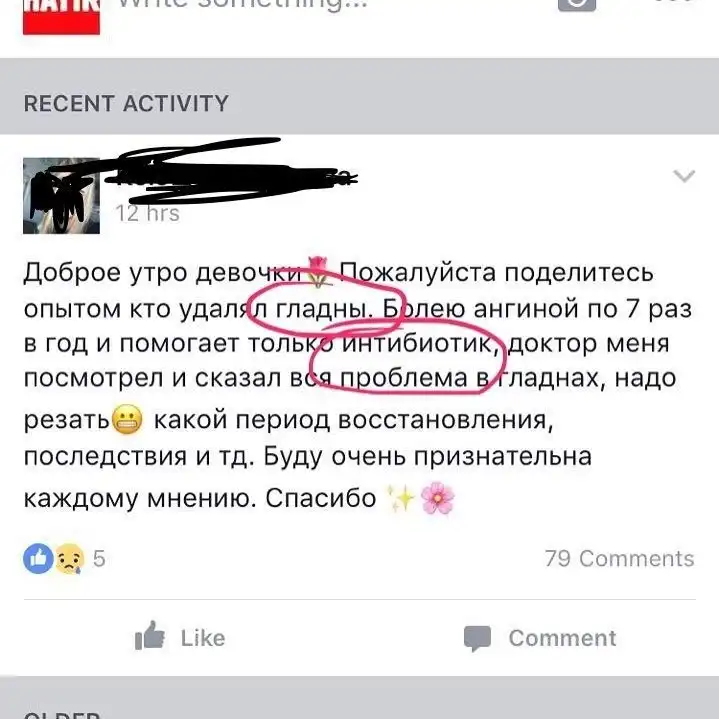
Task: Tap the pink flower emoji ending the post
Action: coord(437,498)
